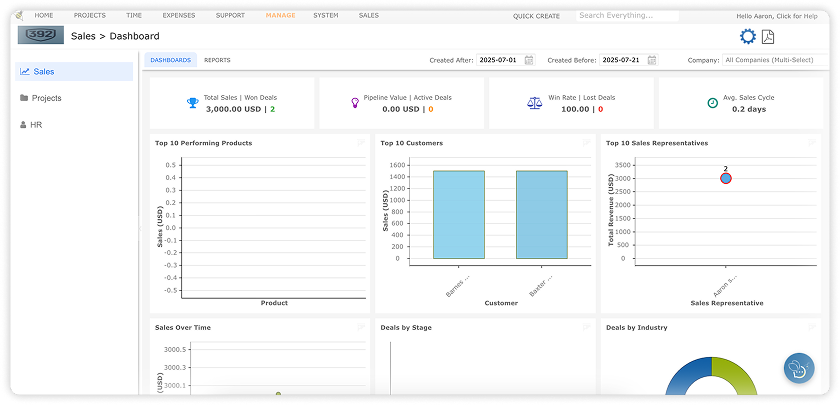Open the SYSTEM menu

coord(326,16)
